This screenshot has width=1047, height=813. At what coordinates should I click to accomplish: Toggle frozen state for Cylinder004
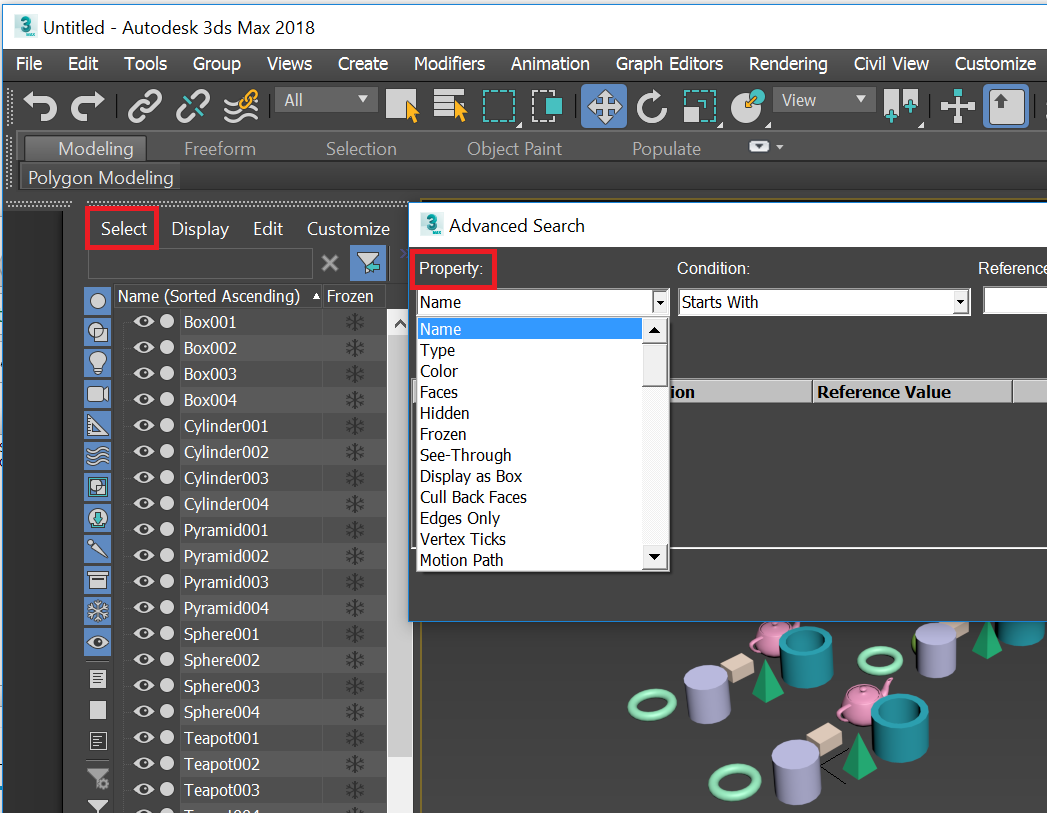355,504
